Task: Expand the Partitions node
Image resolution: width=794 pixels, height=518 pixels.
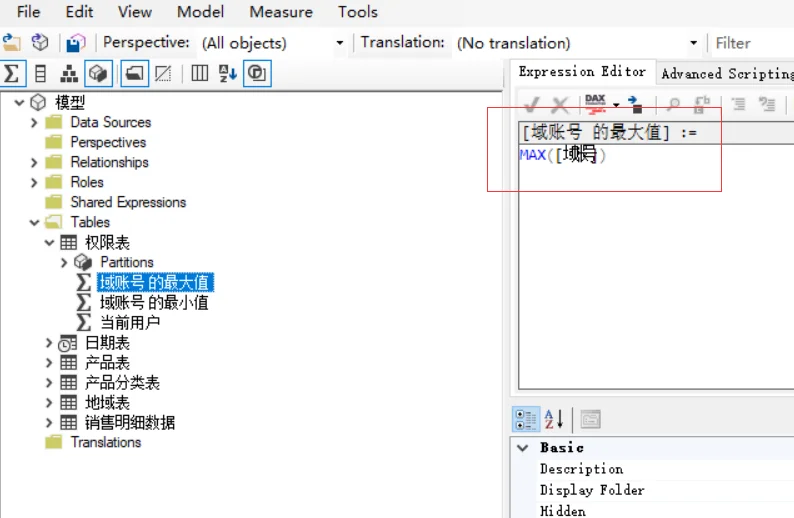Action: click(64, 262)
